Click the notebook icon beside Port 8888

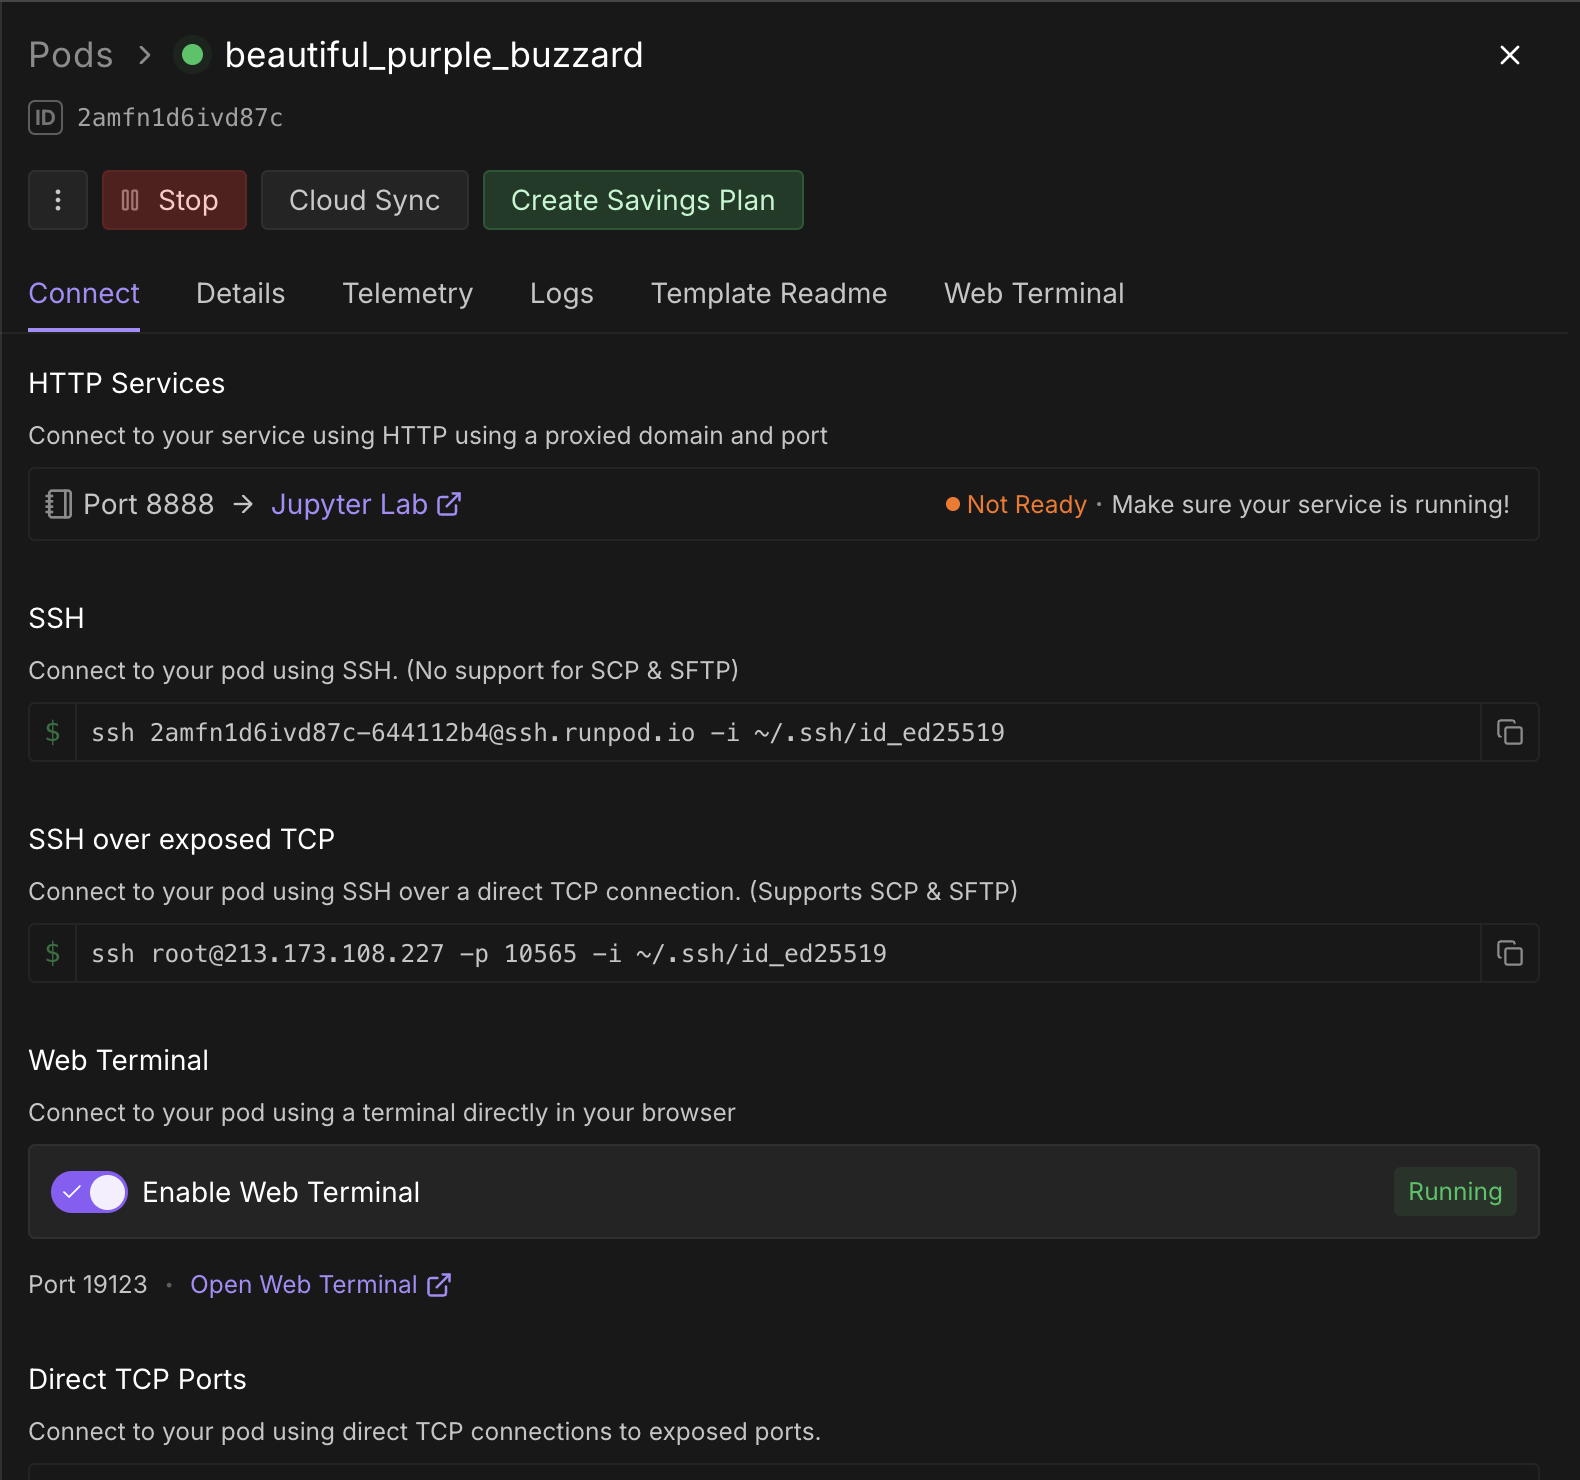59,504
